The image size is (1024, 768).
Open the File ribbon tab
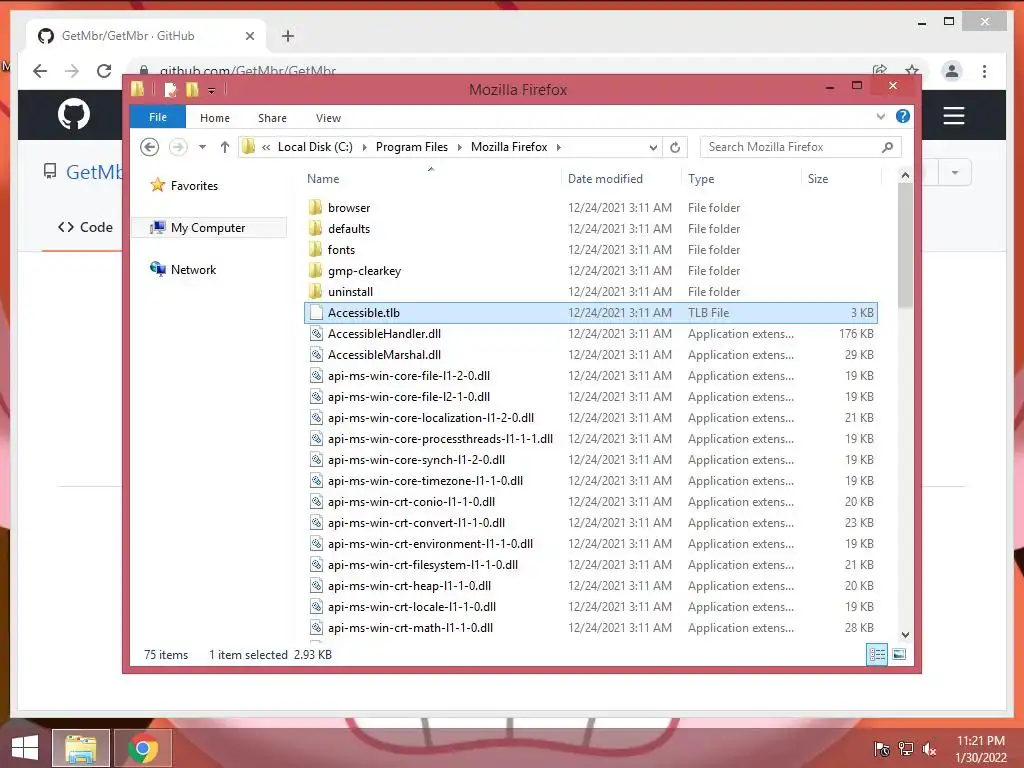(x=157, y=117)
